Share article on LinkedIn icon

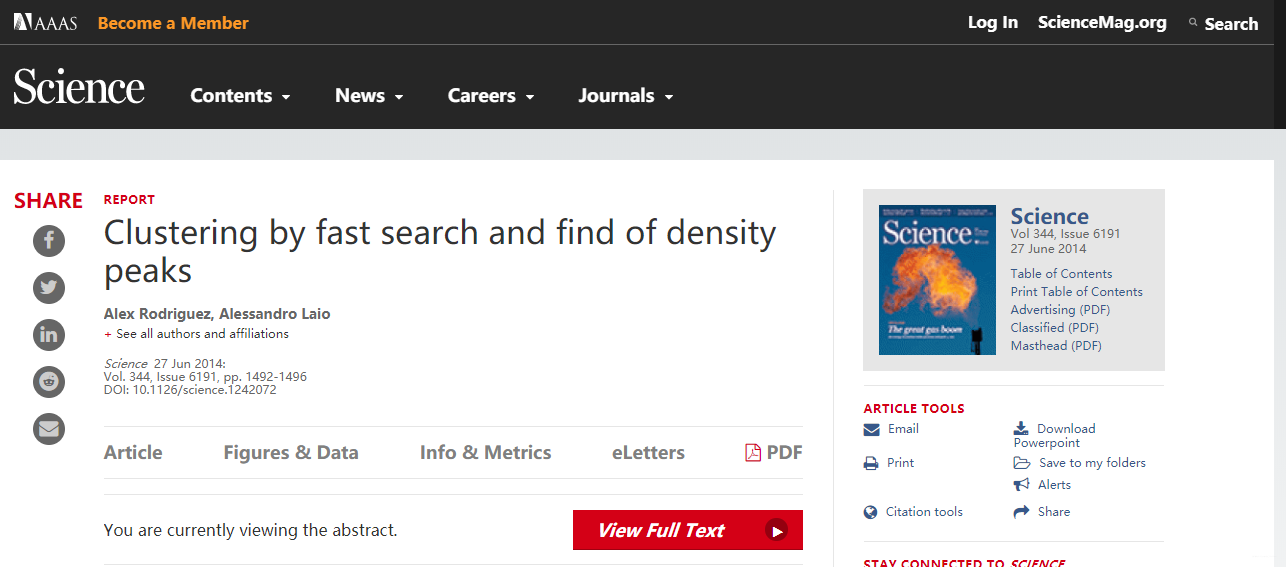point(49,335)
